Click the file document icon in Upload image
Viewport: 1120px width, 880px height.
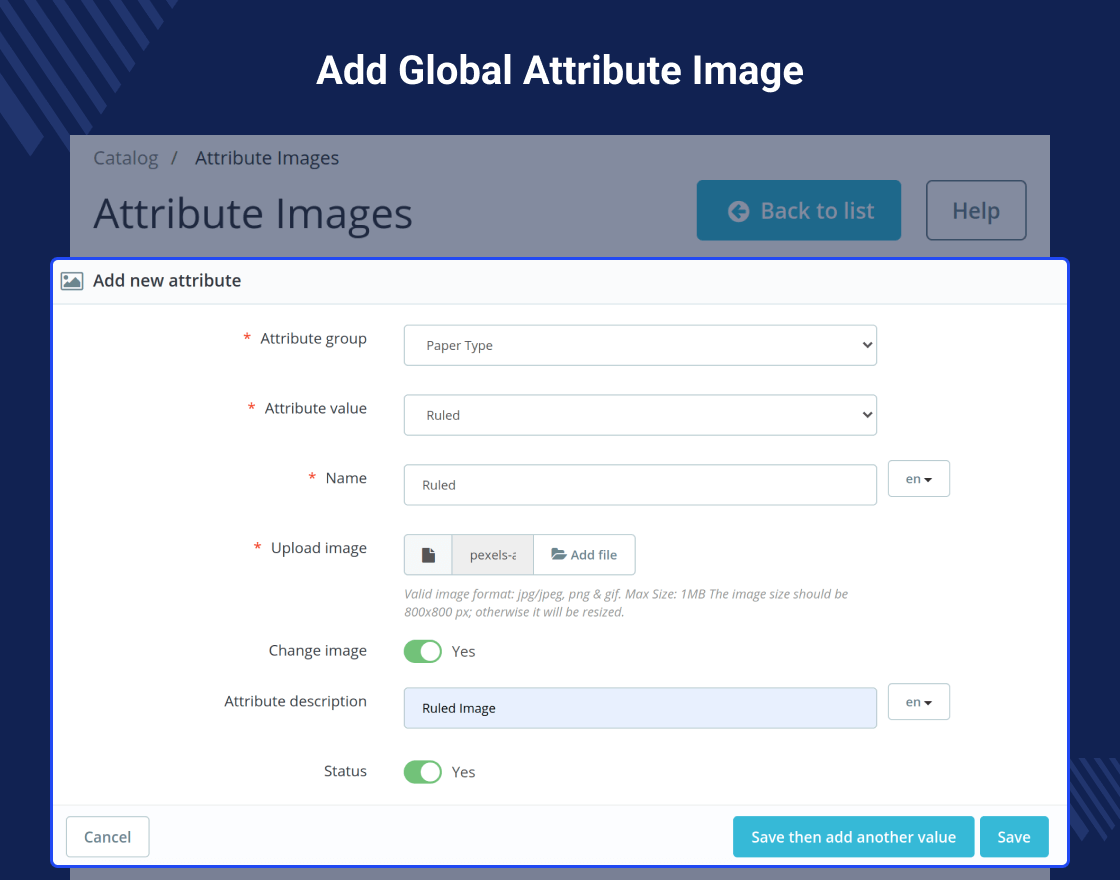[428, 555]
